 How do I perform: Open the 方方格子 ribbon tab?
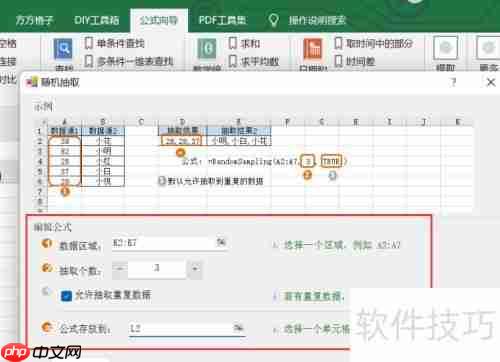pyautogui.click(x=34, y=20)
